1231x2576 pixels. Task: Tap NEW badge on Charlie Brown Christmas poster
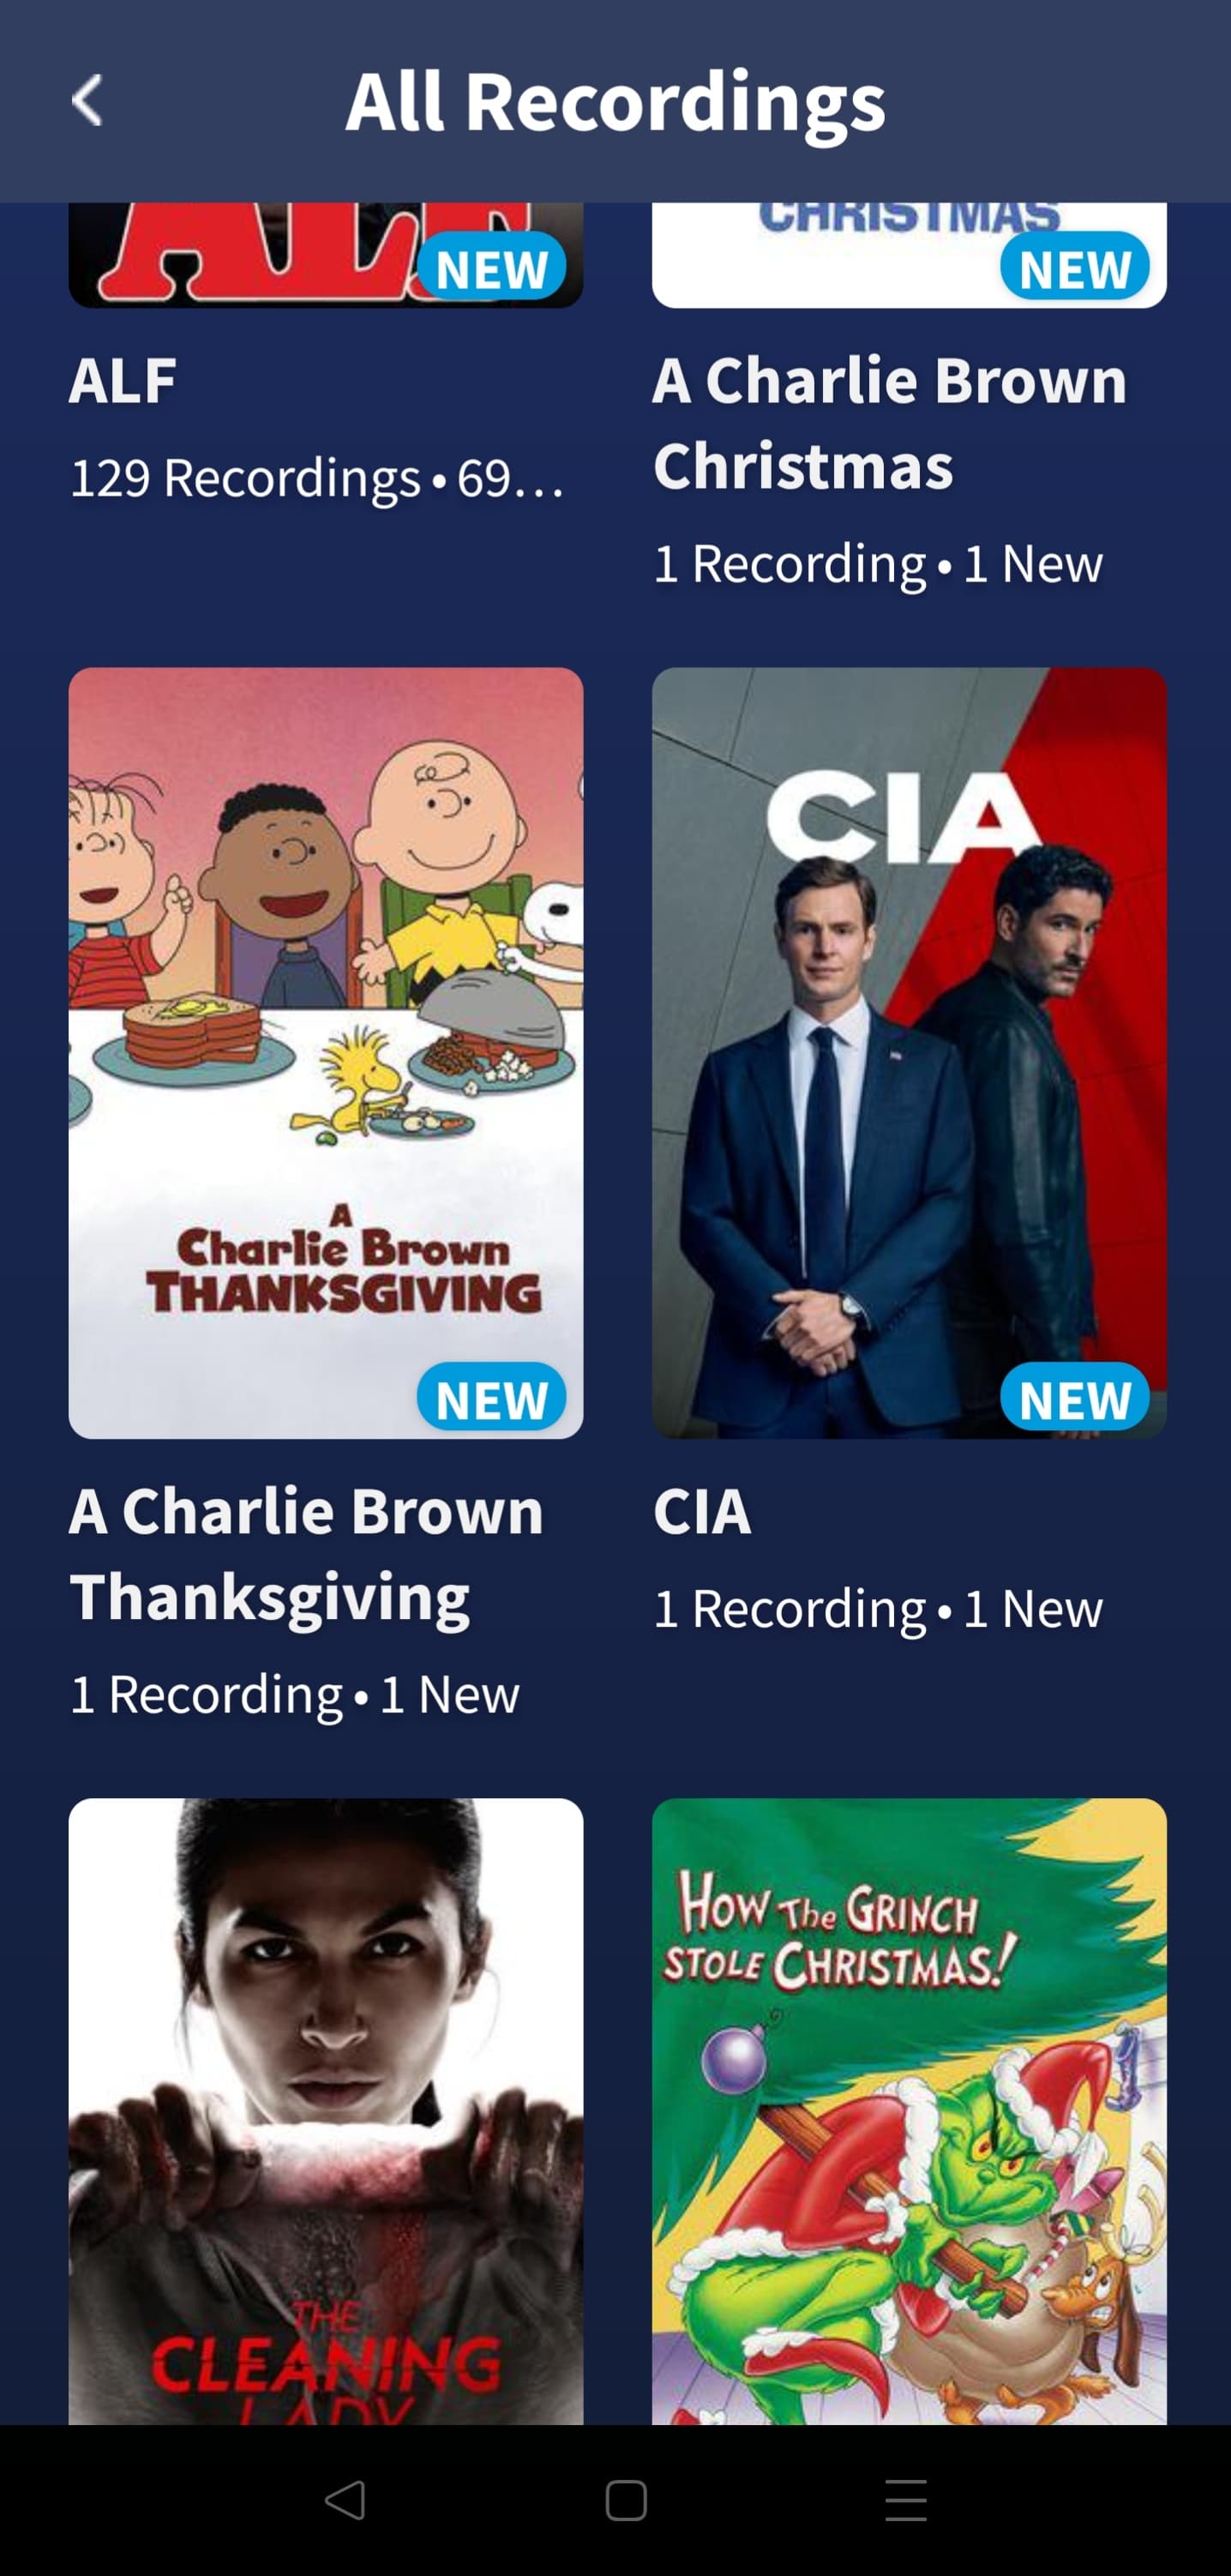tap(1075, 267)
